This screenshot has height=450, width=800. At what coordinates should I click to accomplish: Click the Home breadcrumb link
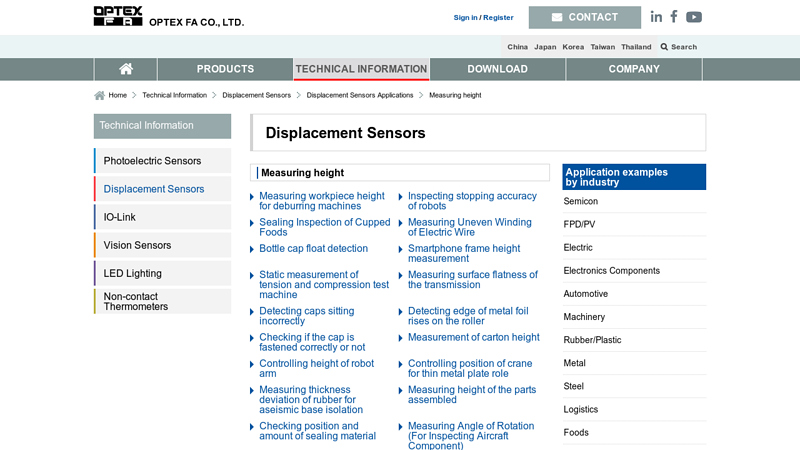point(117,95)
